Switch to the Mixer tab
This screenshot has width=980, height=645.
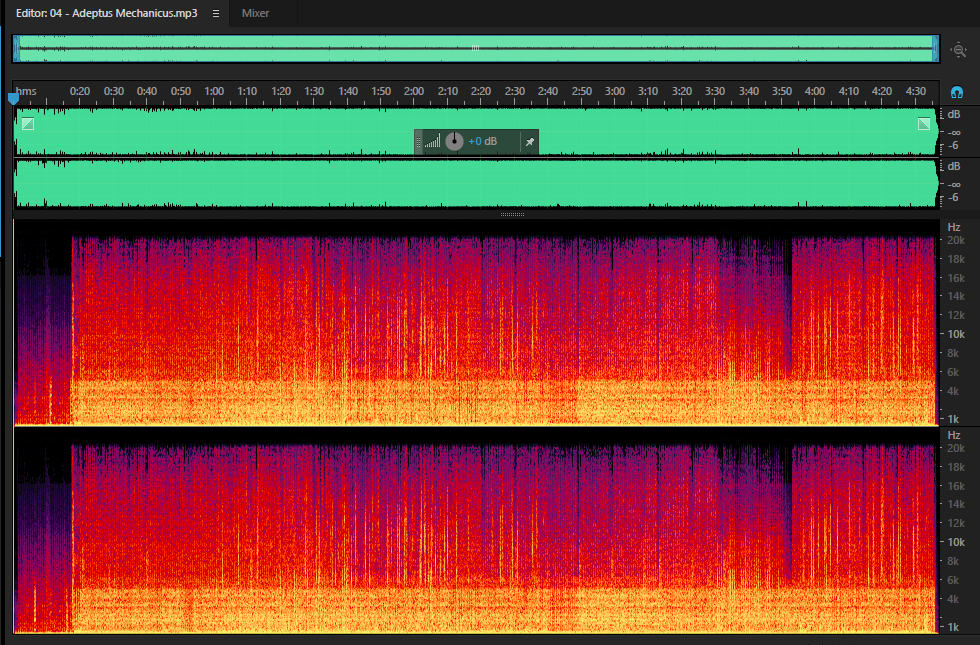[255, 13]
